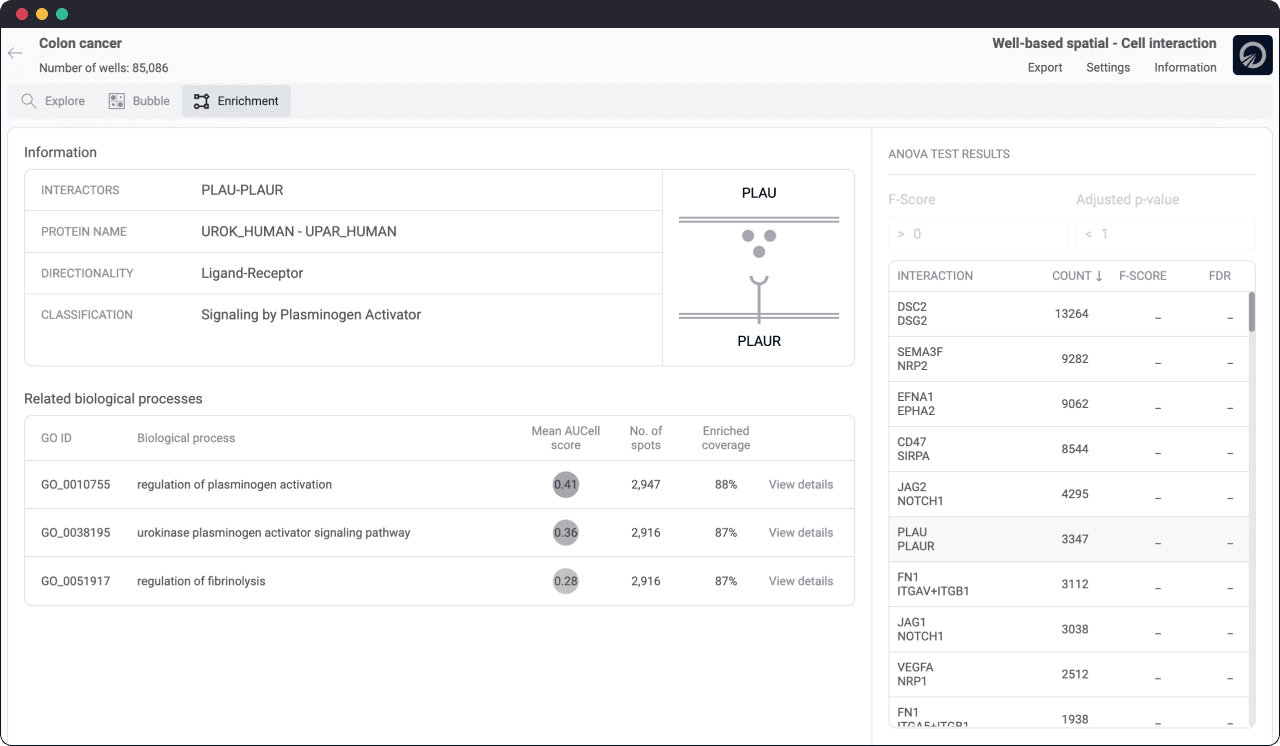Sort by COUNT column arrow
Image resolution: width=1280 pixels, height=746 pixels.
(1099, 276)
